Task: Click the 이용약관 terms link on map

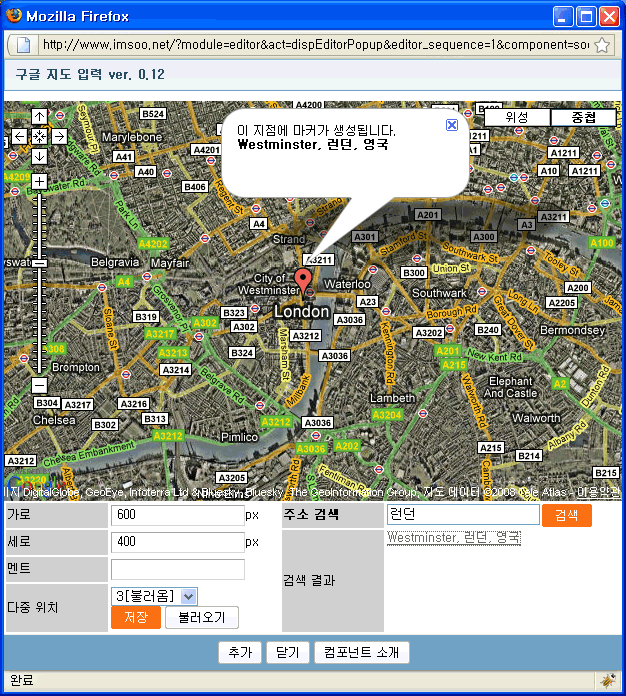Action: 597,492
